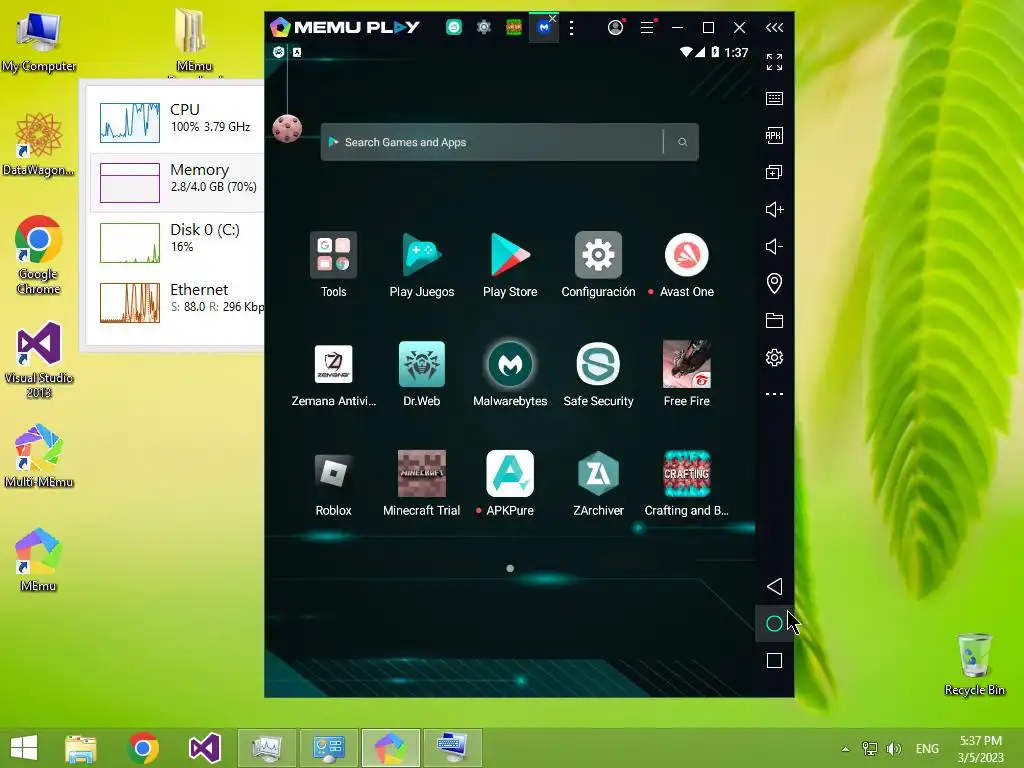
Task: Open My Computer desktop icon
Action: (39, 40)
